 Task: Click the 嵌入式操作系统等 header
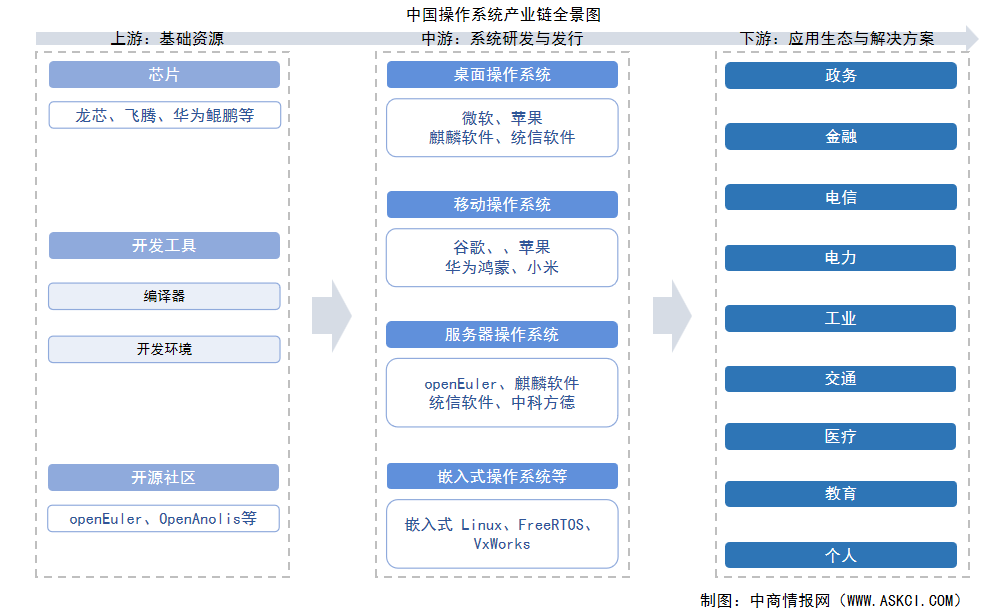(x=502, y=476)
